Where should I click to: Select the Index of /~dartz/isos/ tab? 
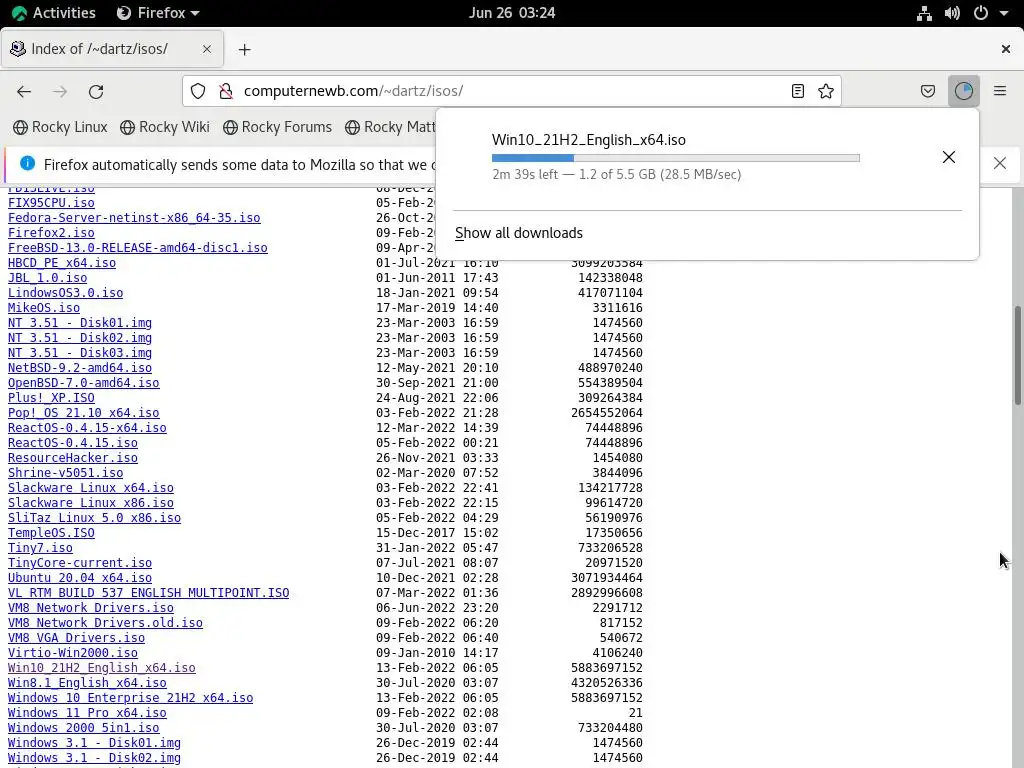point(112,49)
